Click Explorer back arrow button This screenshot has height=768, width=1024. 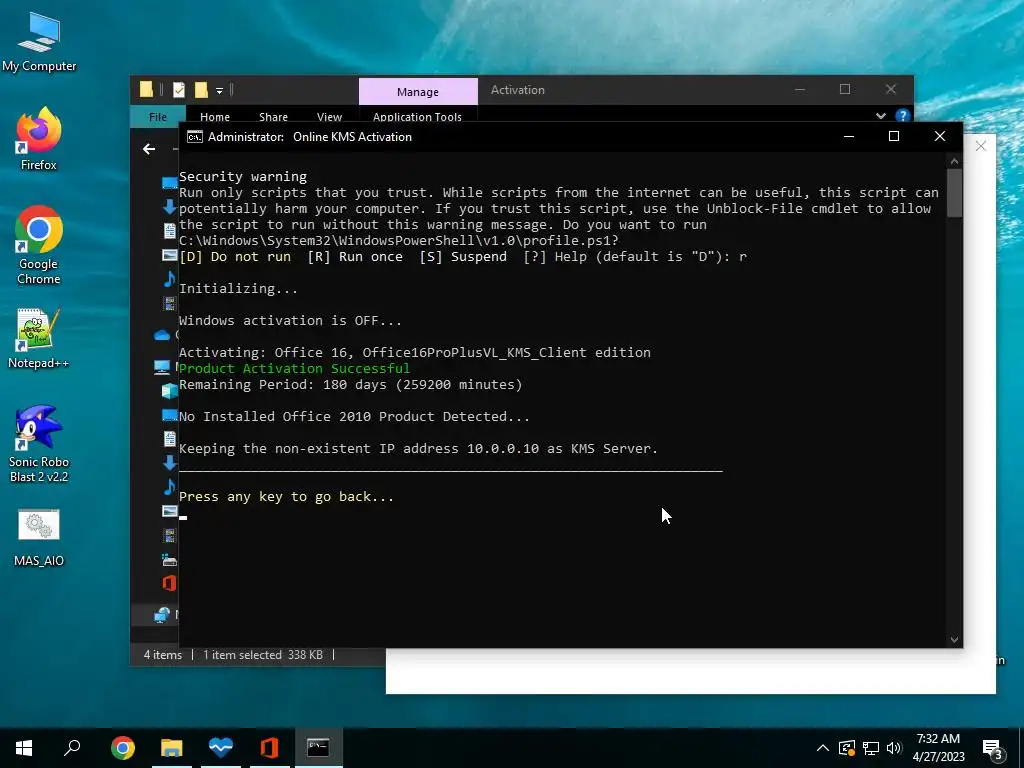tap(149, 149)
